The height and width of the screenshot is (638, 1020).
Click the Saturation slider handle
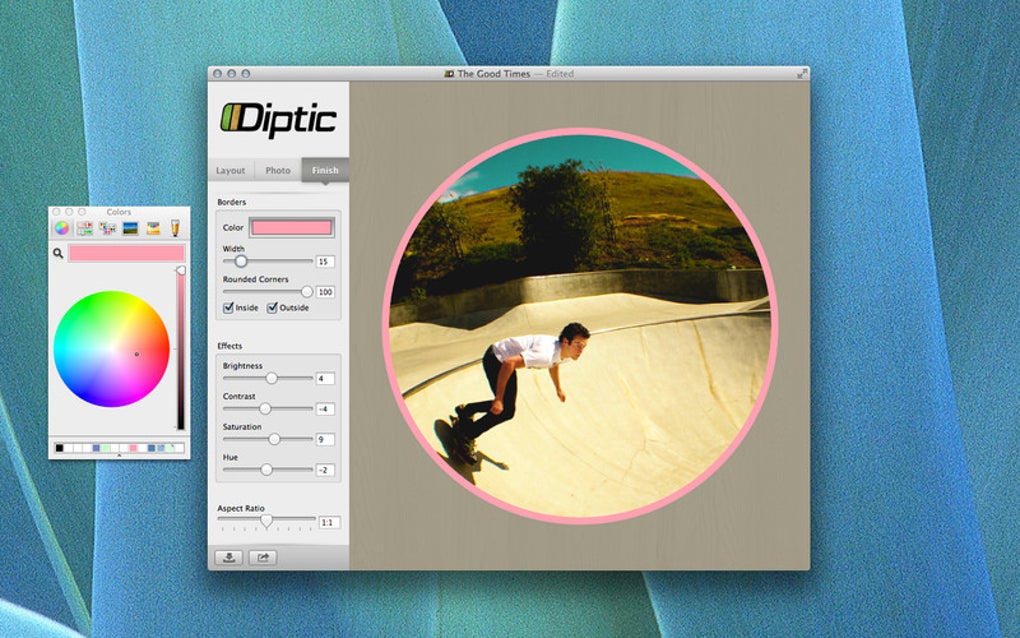pos(275,439)
